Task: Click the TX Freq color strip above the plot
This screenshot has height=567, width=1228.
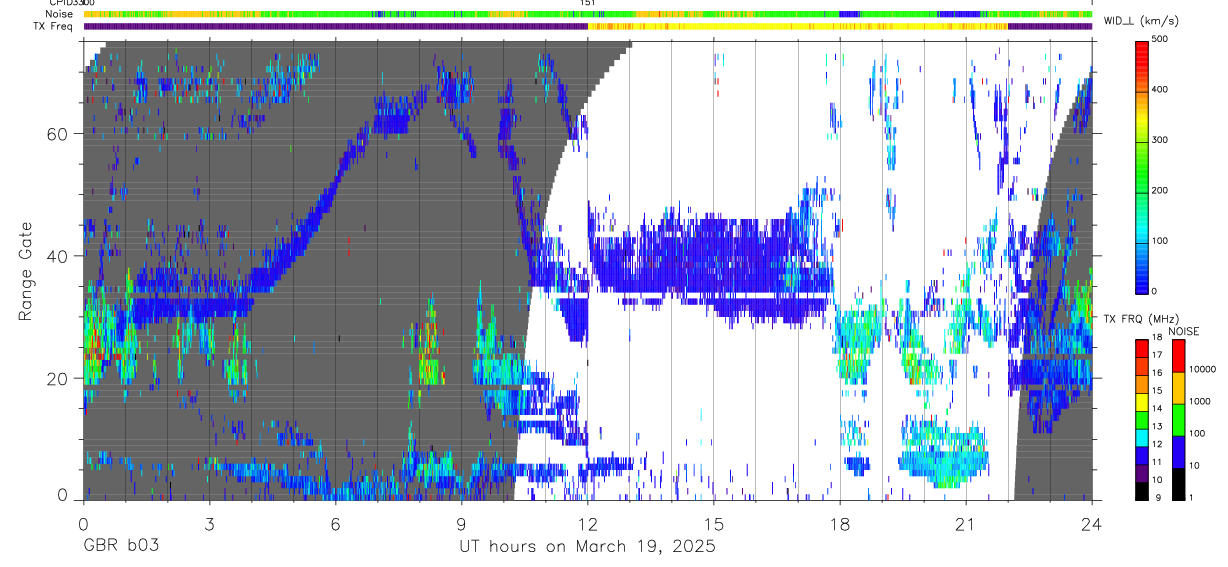Action: (588, 26)
